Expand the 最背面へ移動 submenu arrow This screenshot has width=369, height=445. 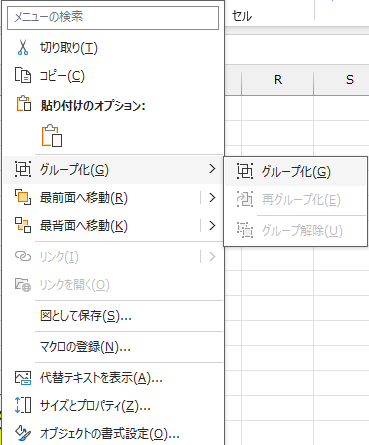[x=212, y=226]
